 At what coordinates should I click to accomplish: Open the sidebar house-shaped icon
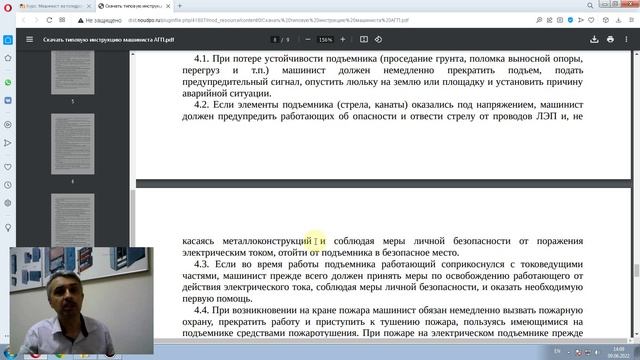pyautogui.click(x=8, y=58)
